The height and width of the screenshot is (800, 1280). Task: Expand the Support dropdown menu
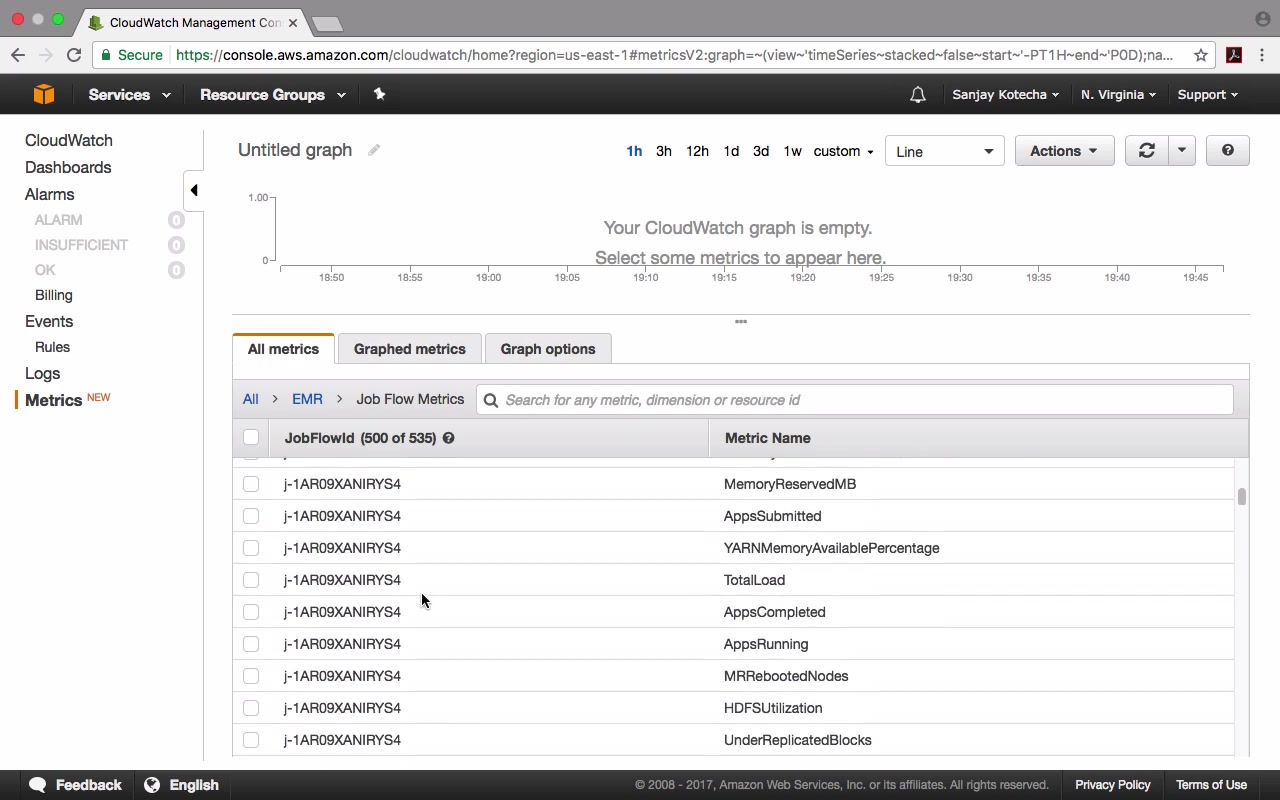(1207, 95)
